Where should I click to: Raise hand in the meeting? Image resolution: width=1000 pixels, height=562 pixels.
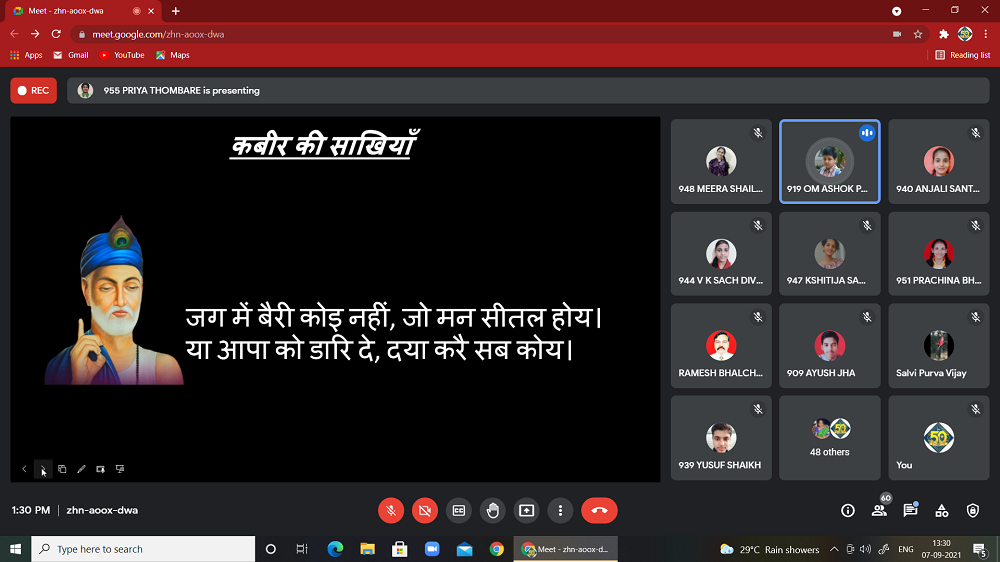[492, 510]
